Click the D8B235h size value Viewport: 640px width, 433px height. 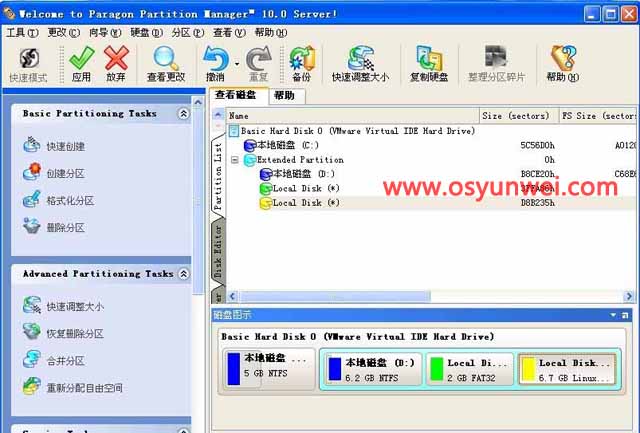(x=537, y=203)
